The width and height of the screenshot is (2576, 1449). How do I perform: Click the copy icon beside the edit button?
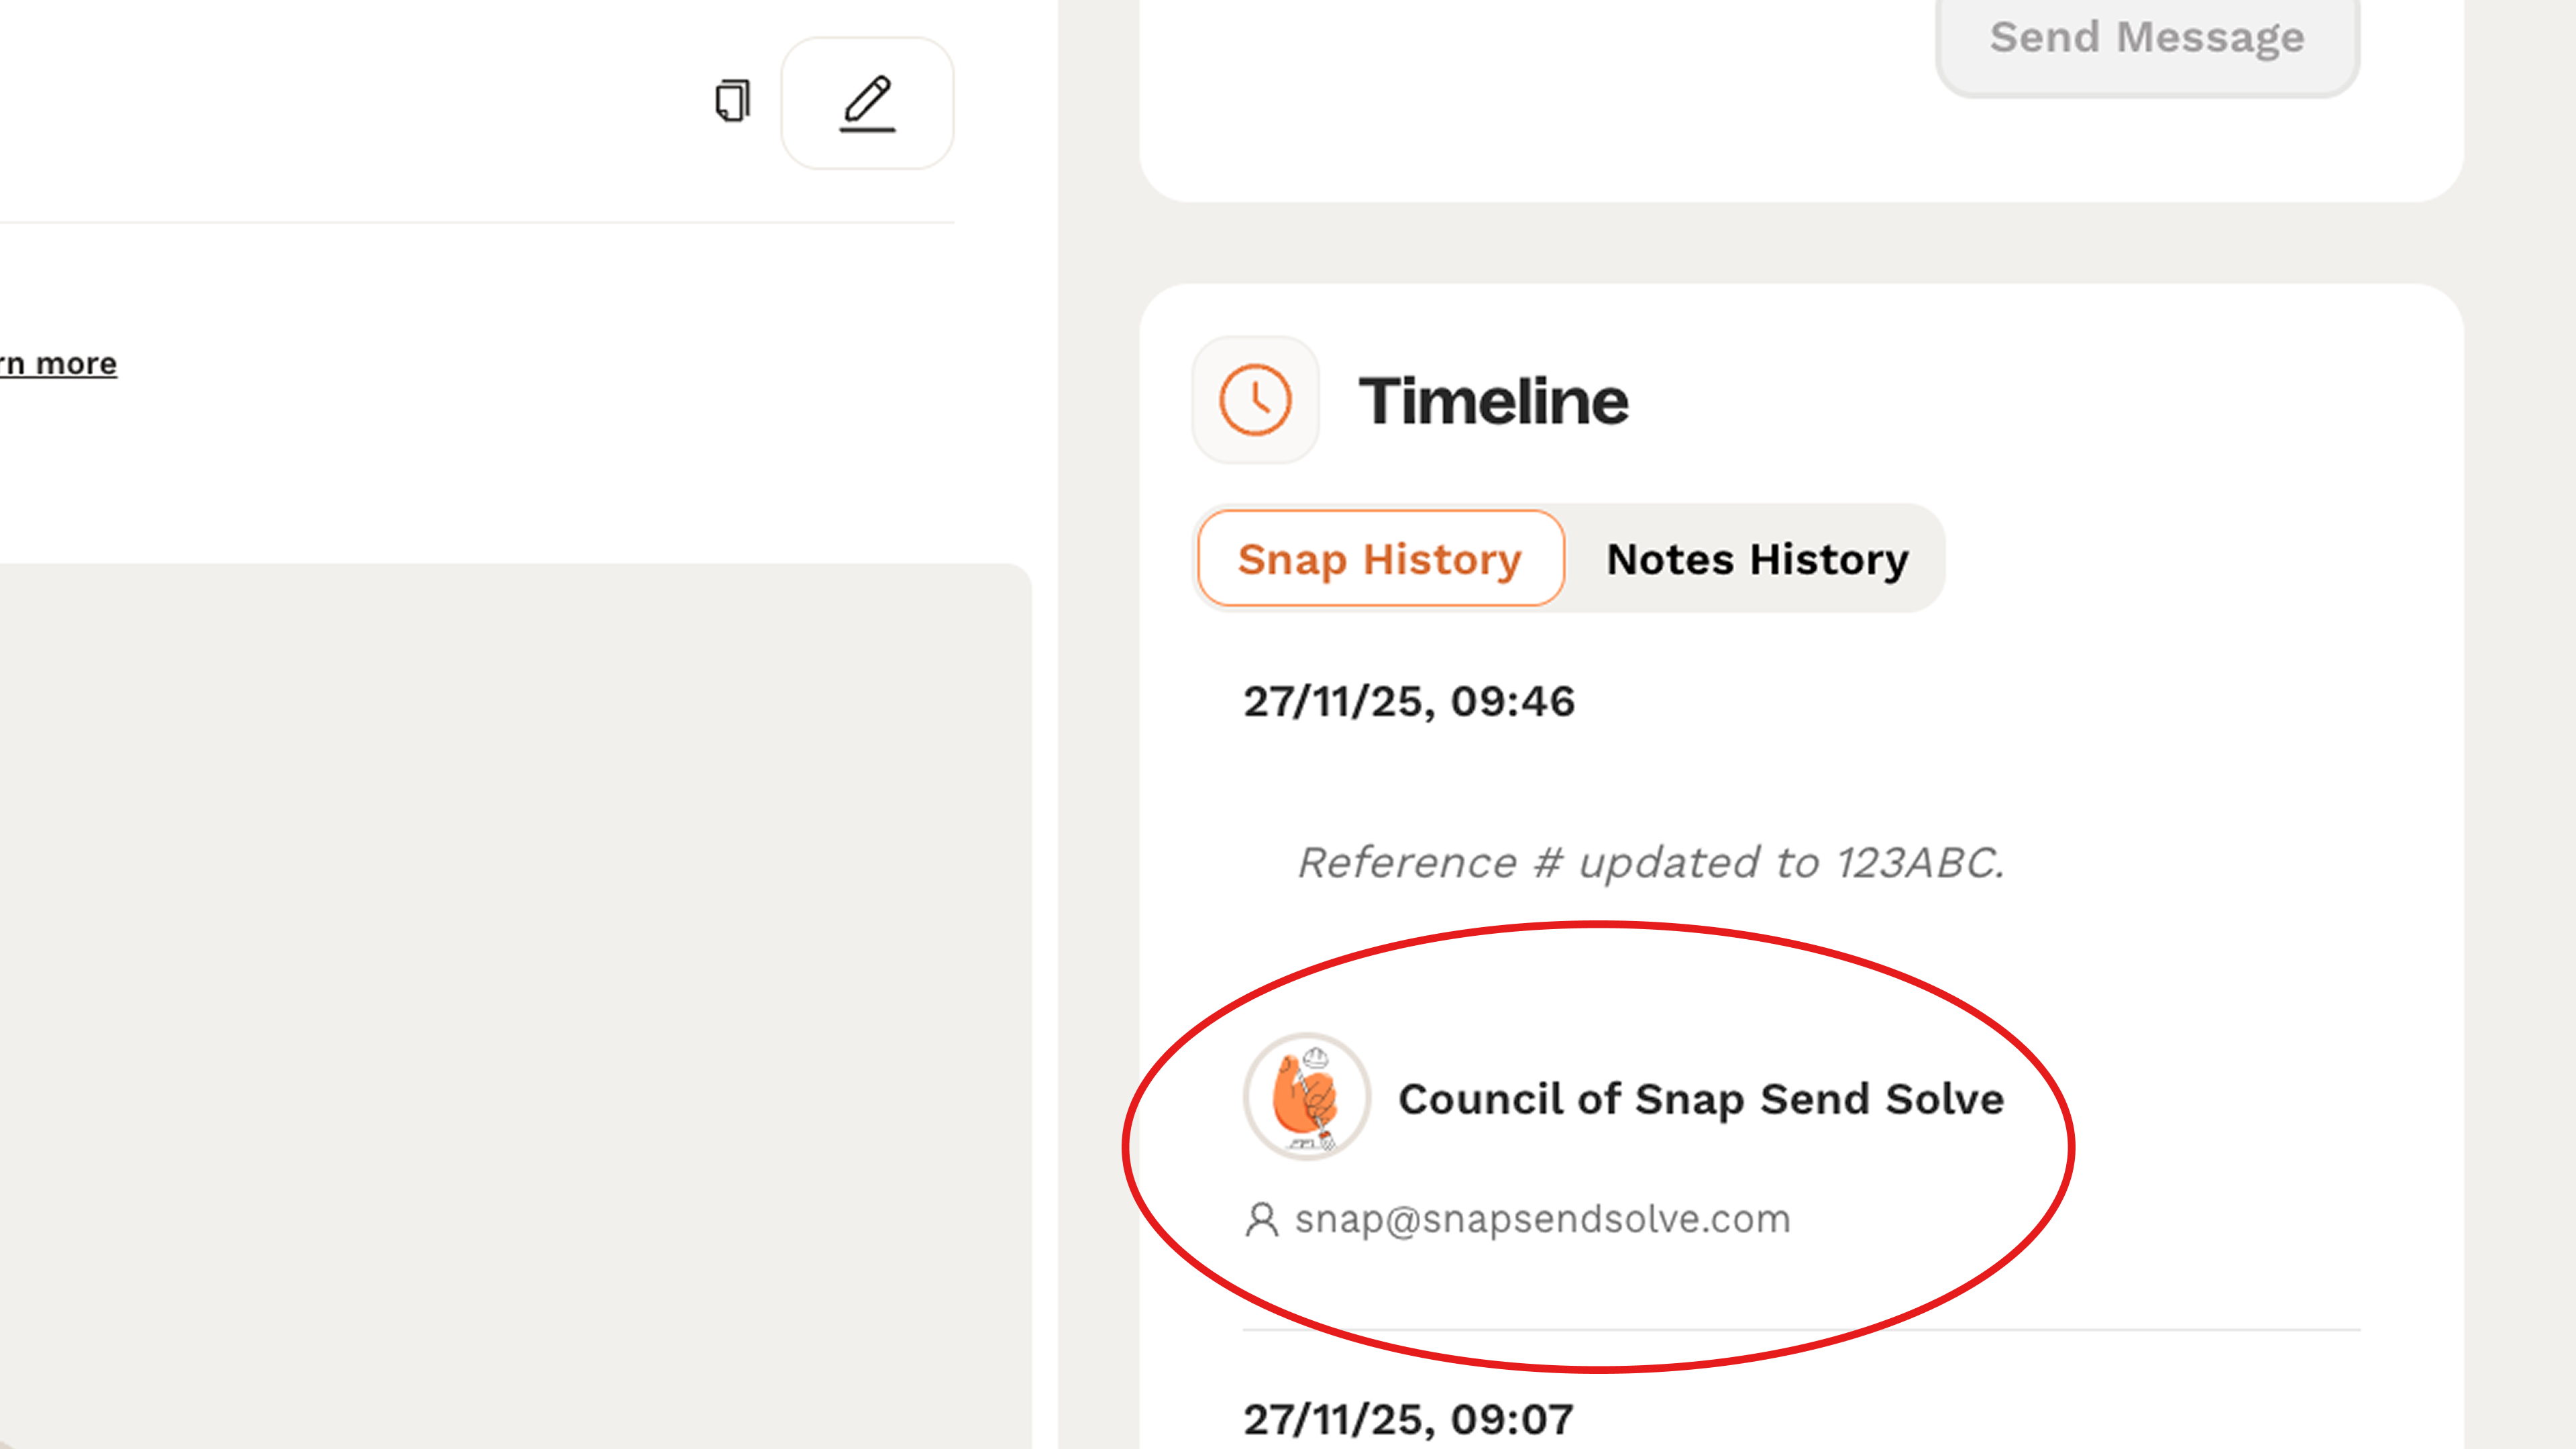pos(733,101)
